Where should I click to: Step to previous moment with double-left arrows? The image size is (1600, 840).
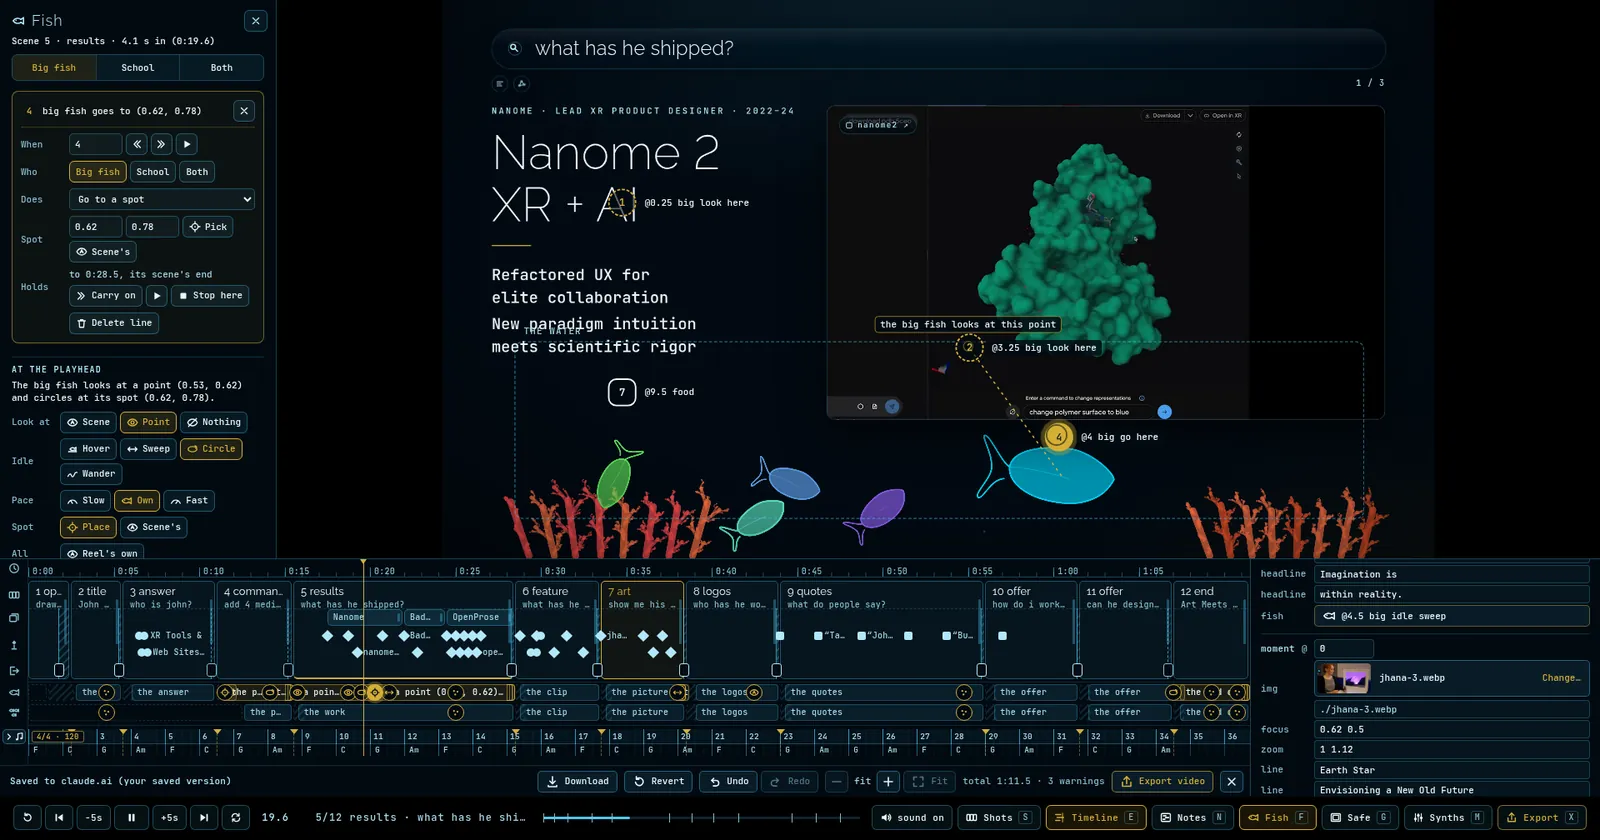coord(137,144)
